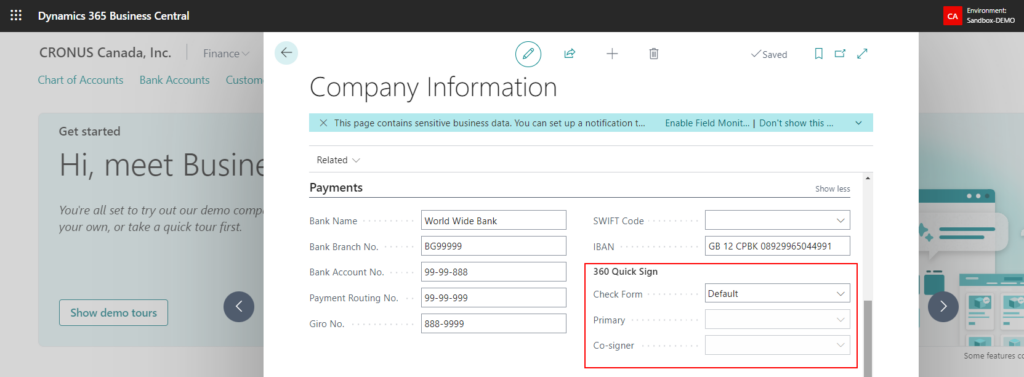Click the share icon in toolbar
Image resolution: width=1024 pixels, height=377 pixels.
click(x=569, y=54)
